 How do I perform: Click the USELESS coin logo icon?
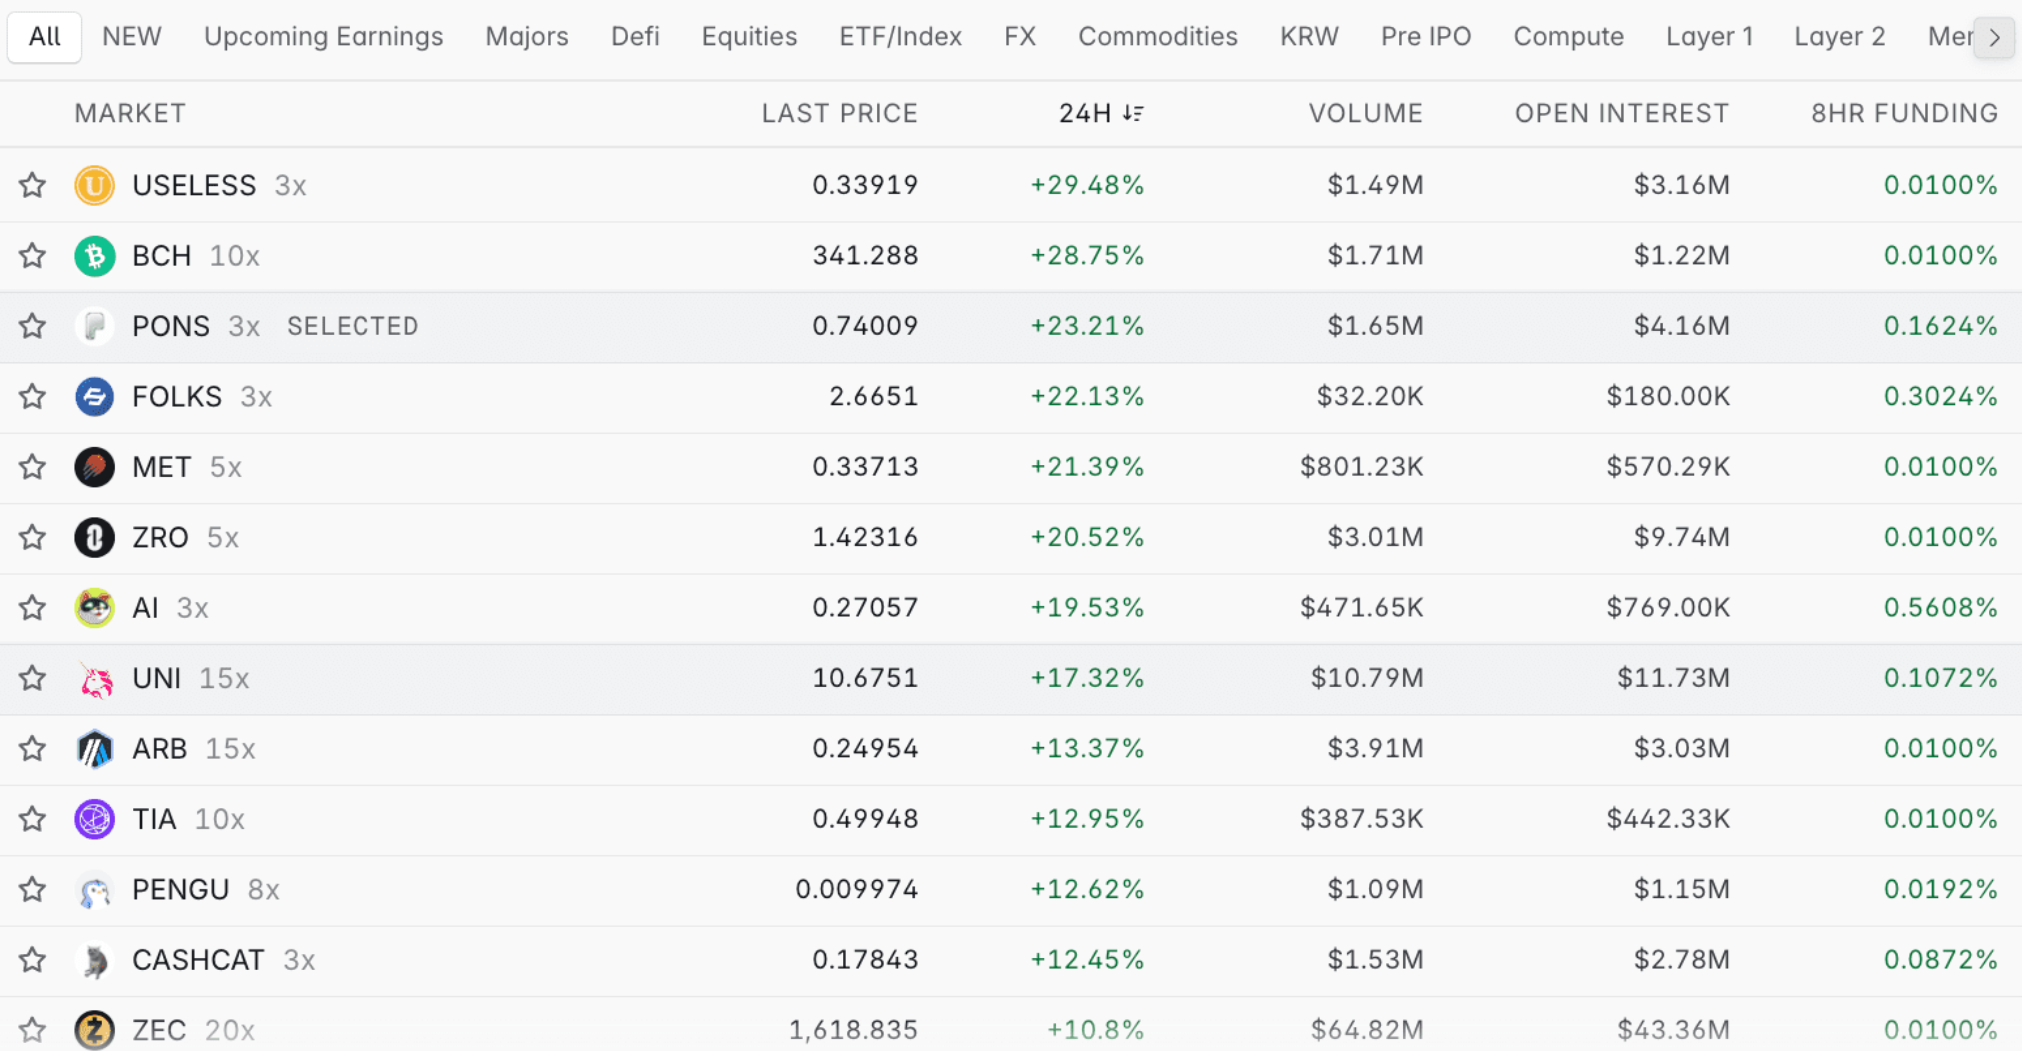[x=94, y=185]
